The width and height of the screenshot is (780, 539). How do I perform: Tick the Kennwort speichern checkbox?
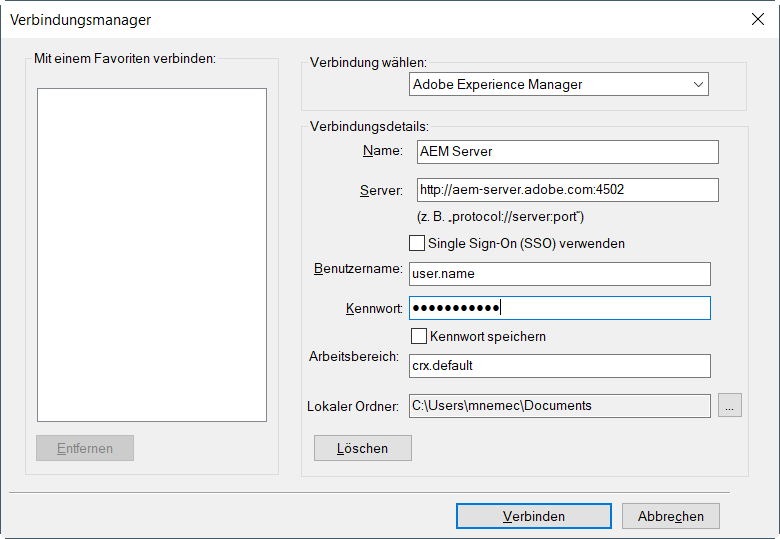[418, 336]
